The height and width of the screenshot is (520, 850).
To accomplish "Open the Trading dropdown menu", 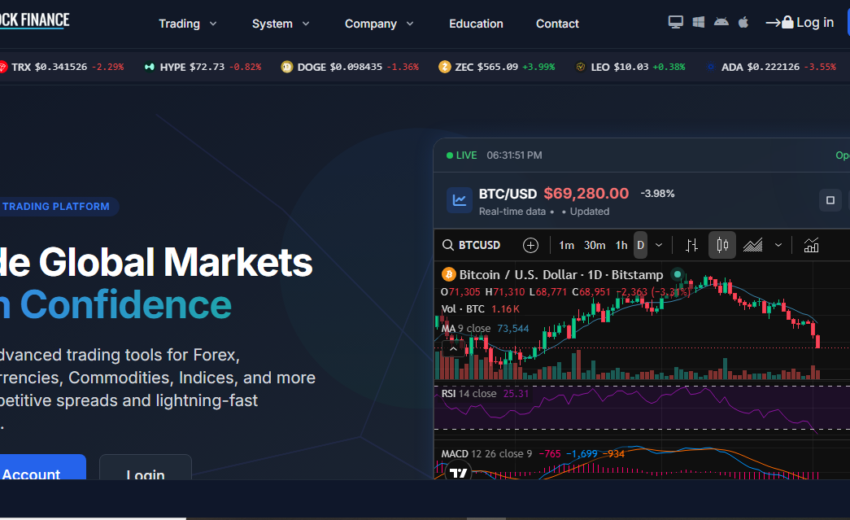I will 188,24.
